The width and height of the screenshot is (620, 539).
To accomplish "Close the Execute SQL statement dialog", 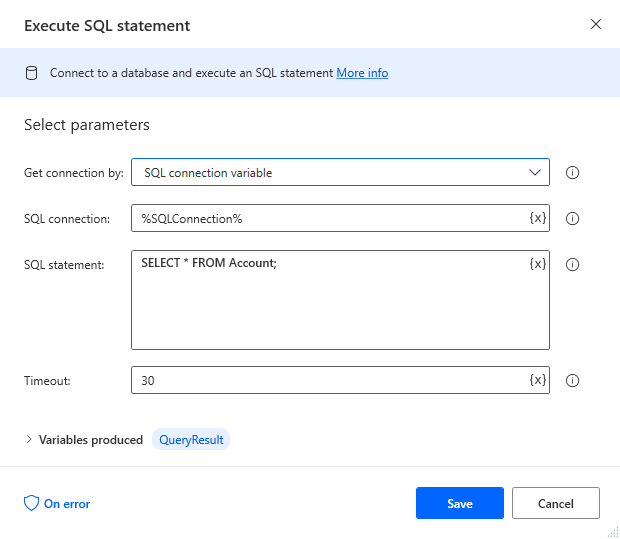I will tap(596, 24).
